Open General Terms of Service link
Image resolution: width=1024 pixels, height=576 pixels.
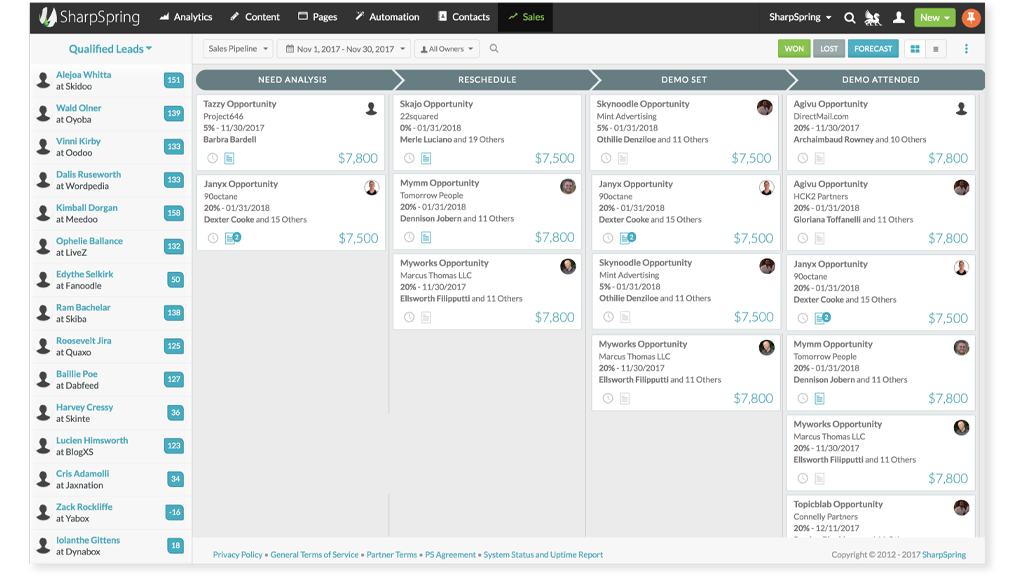(314, 554)
